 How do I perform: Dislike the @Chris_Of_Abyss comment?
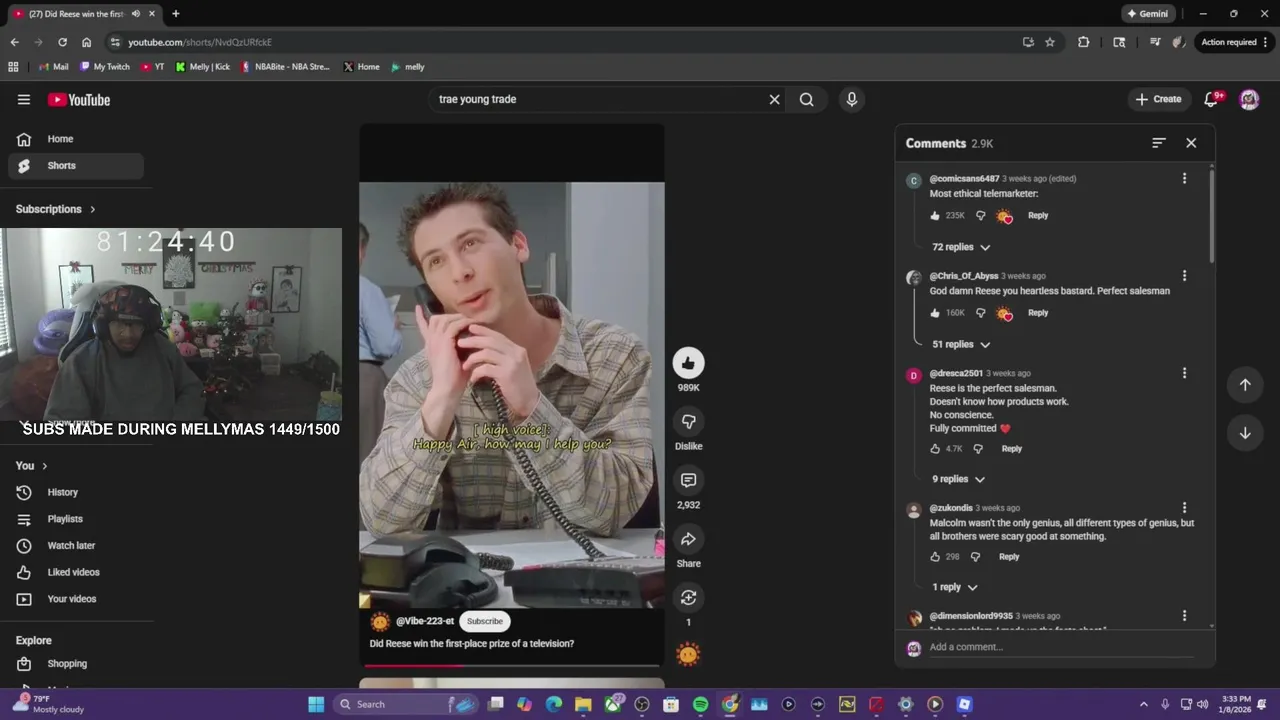(x=980, y=313)
